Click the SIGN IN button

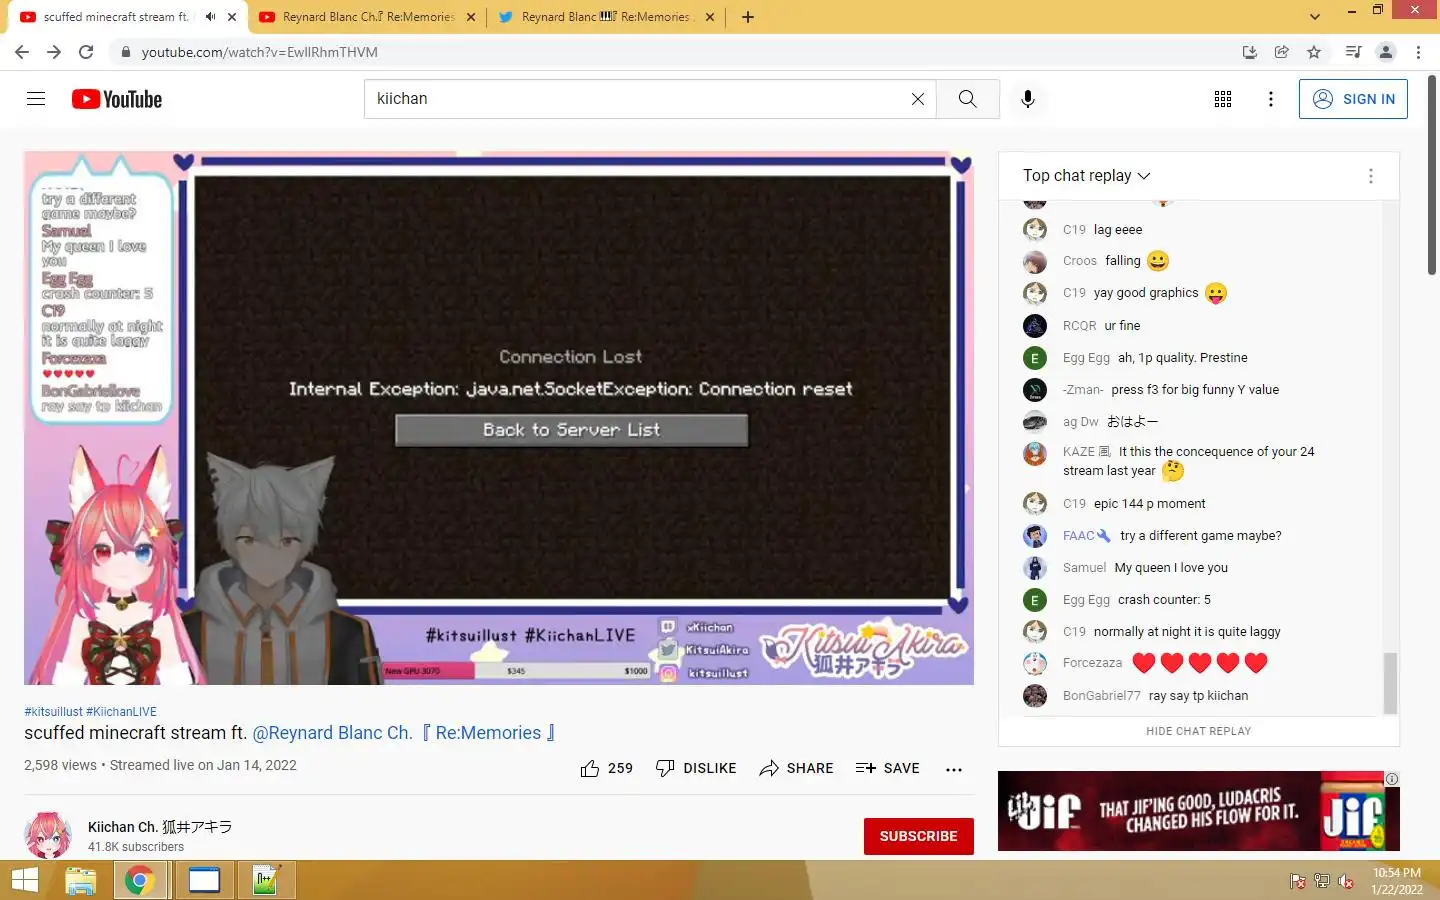[1353, 99]
